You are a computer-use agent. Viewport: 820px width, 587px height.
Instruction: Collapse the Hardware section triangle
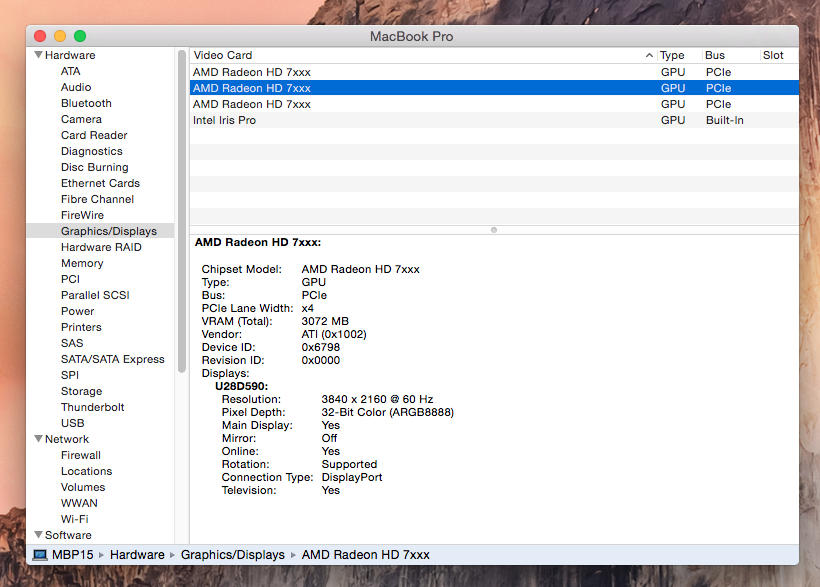tap(38, 54)
